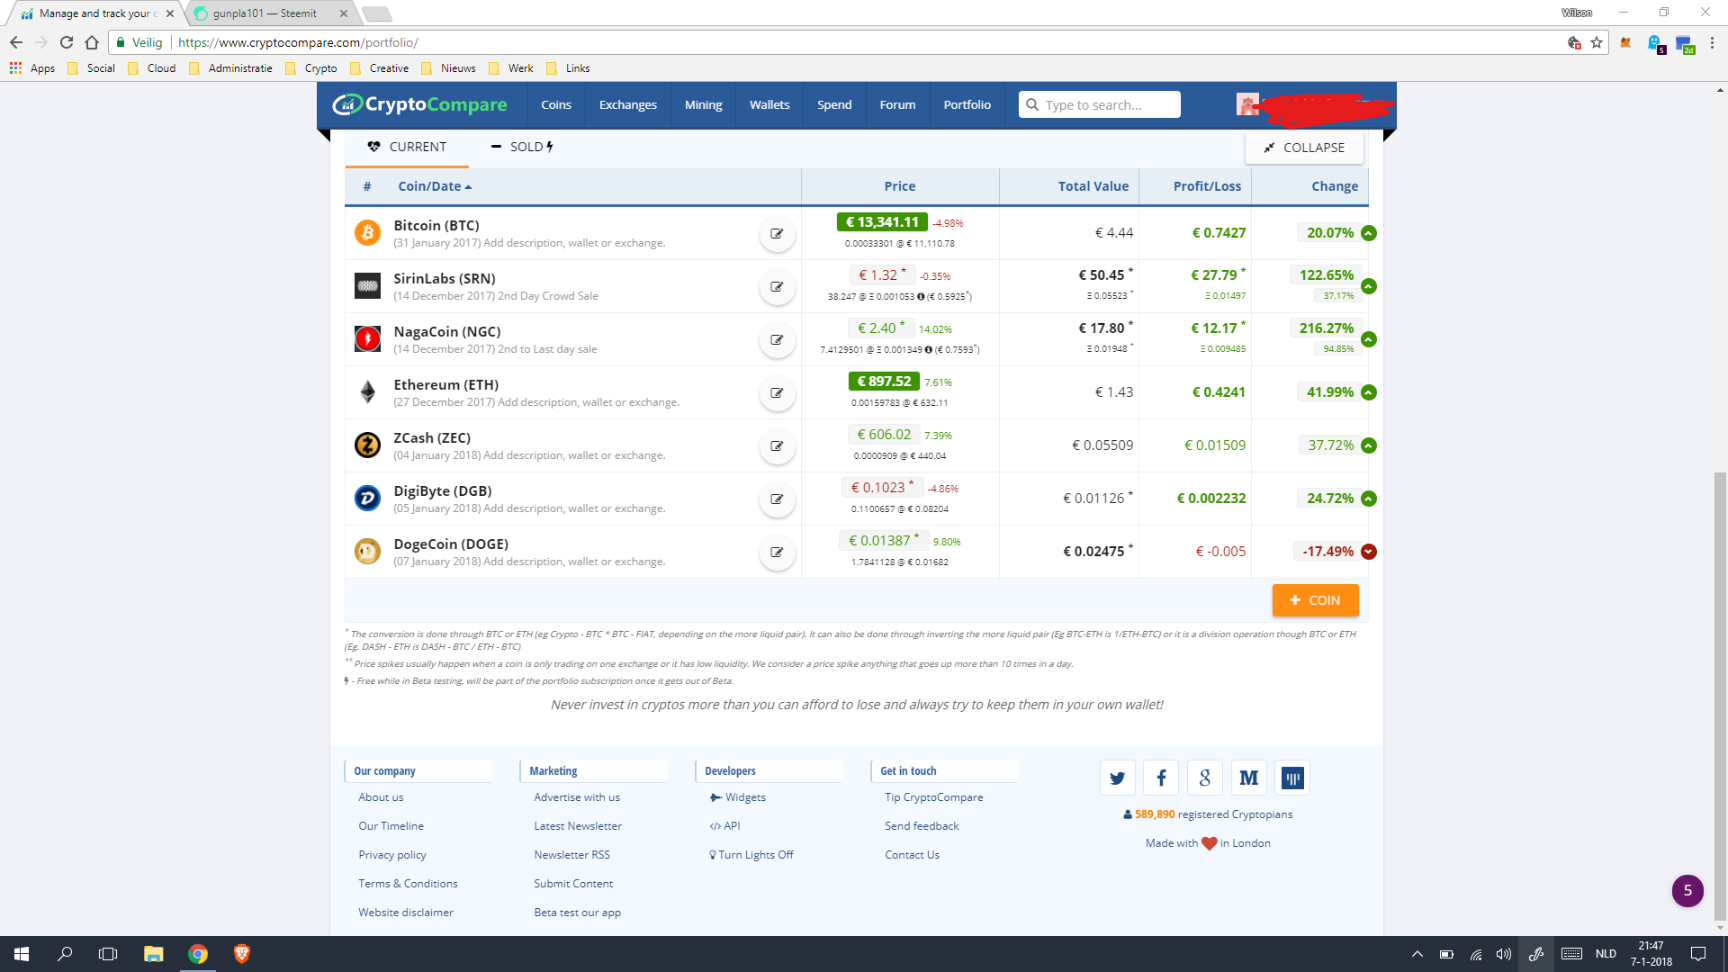This screenshot has width=1728, height=972.
Task: Edit the DigiByte (DGB) portfolio entry
Action: tap(777, 499)
